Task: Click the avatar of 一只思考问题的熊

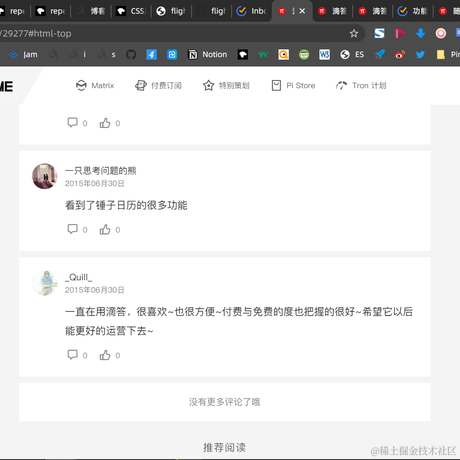Action: click(x=45, y=176)
